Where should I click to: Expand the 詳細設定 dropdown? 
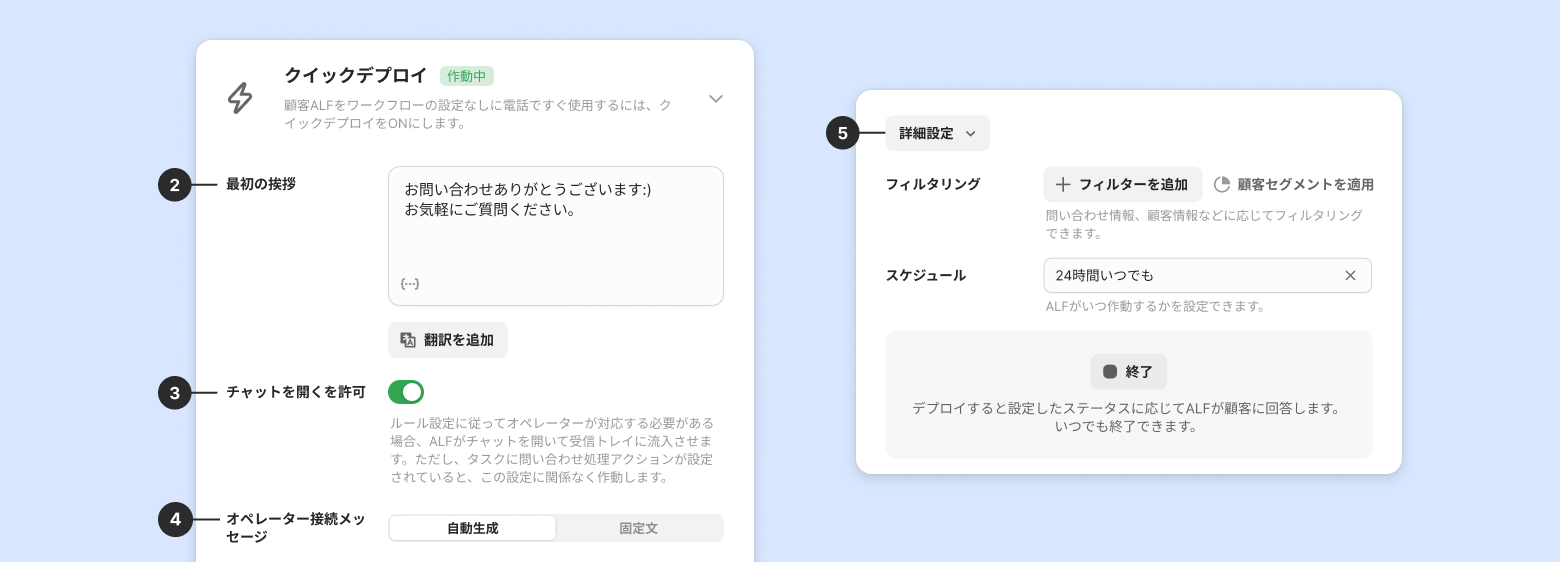tap(937, 133)
